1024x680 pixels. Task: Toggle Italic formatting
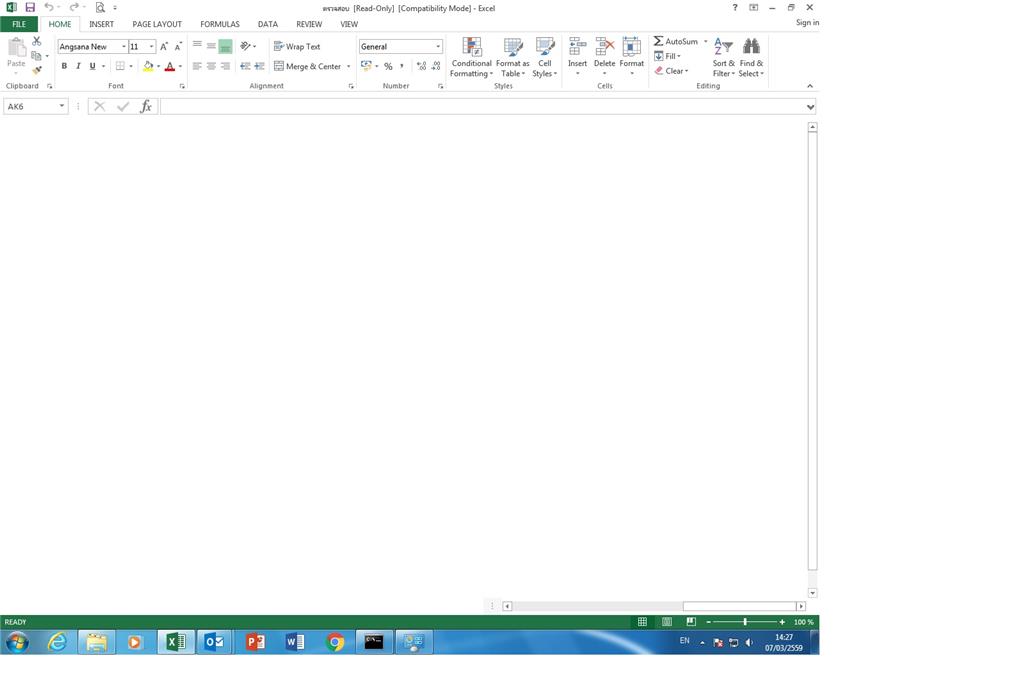[x=78, y=66]
